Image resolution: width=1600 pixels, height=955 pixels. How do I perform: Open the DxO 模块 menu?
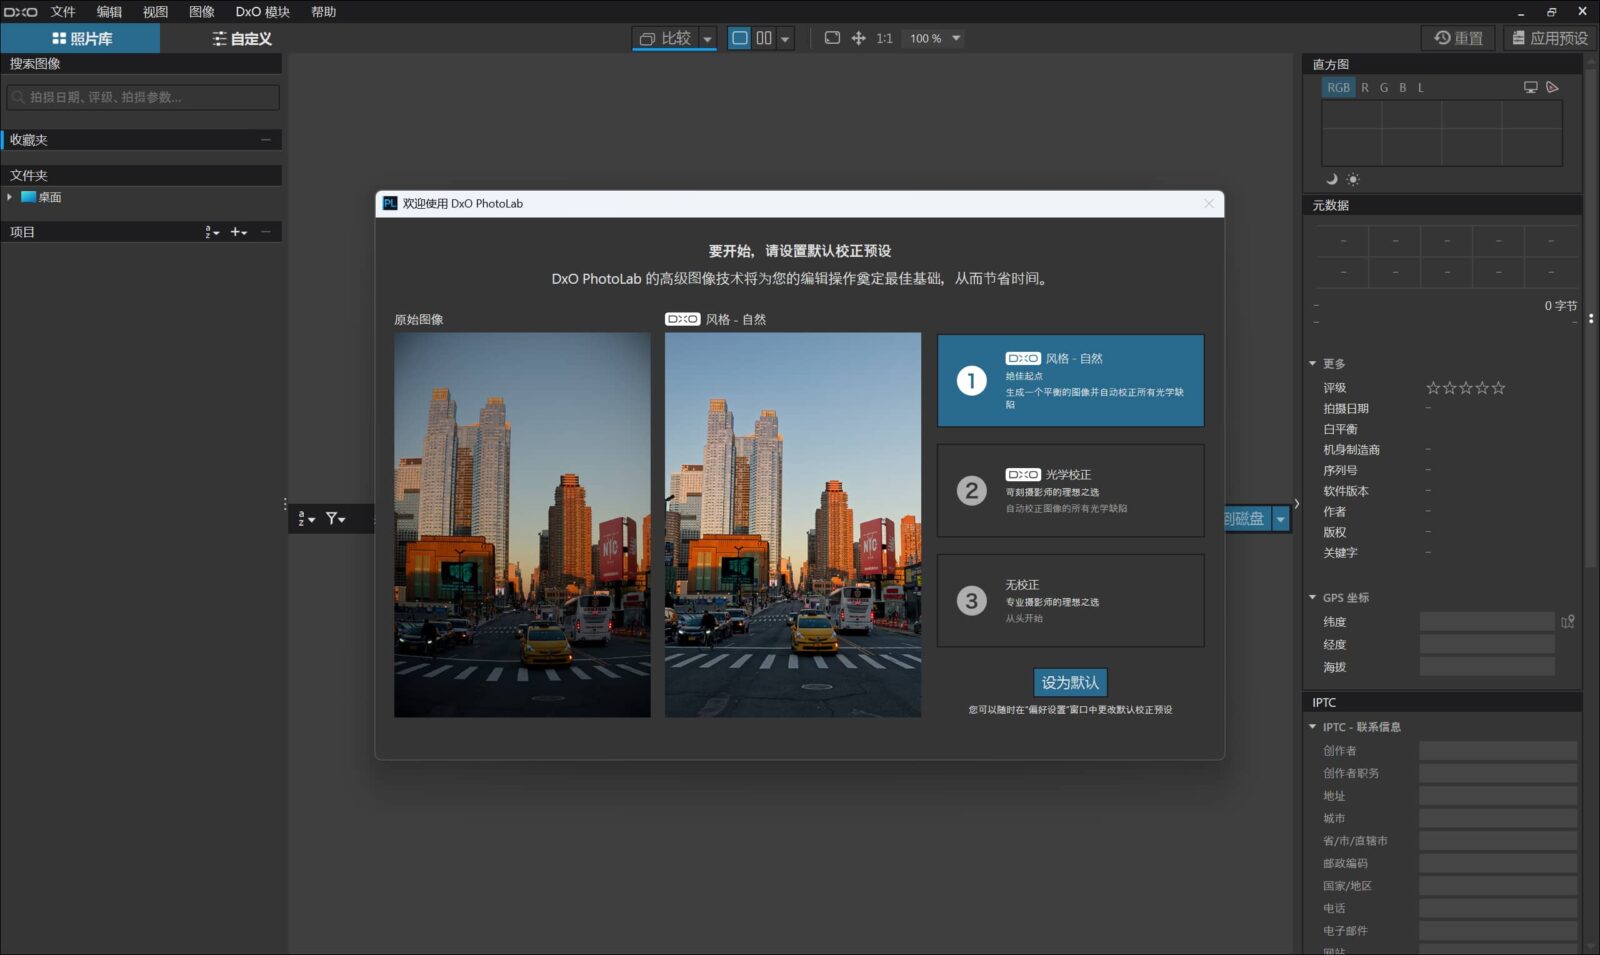pos(263,12)
